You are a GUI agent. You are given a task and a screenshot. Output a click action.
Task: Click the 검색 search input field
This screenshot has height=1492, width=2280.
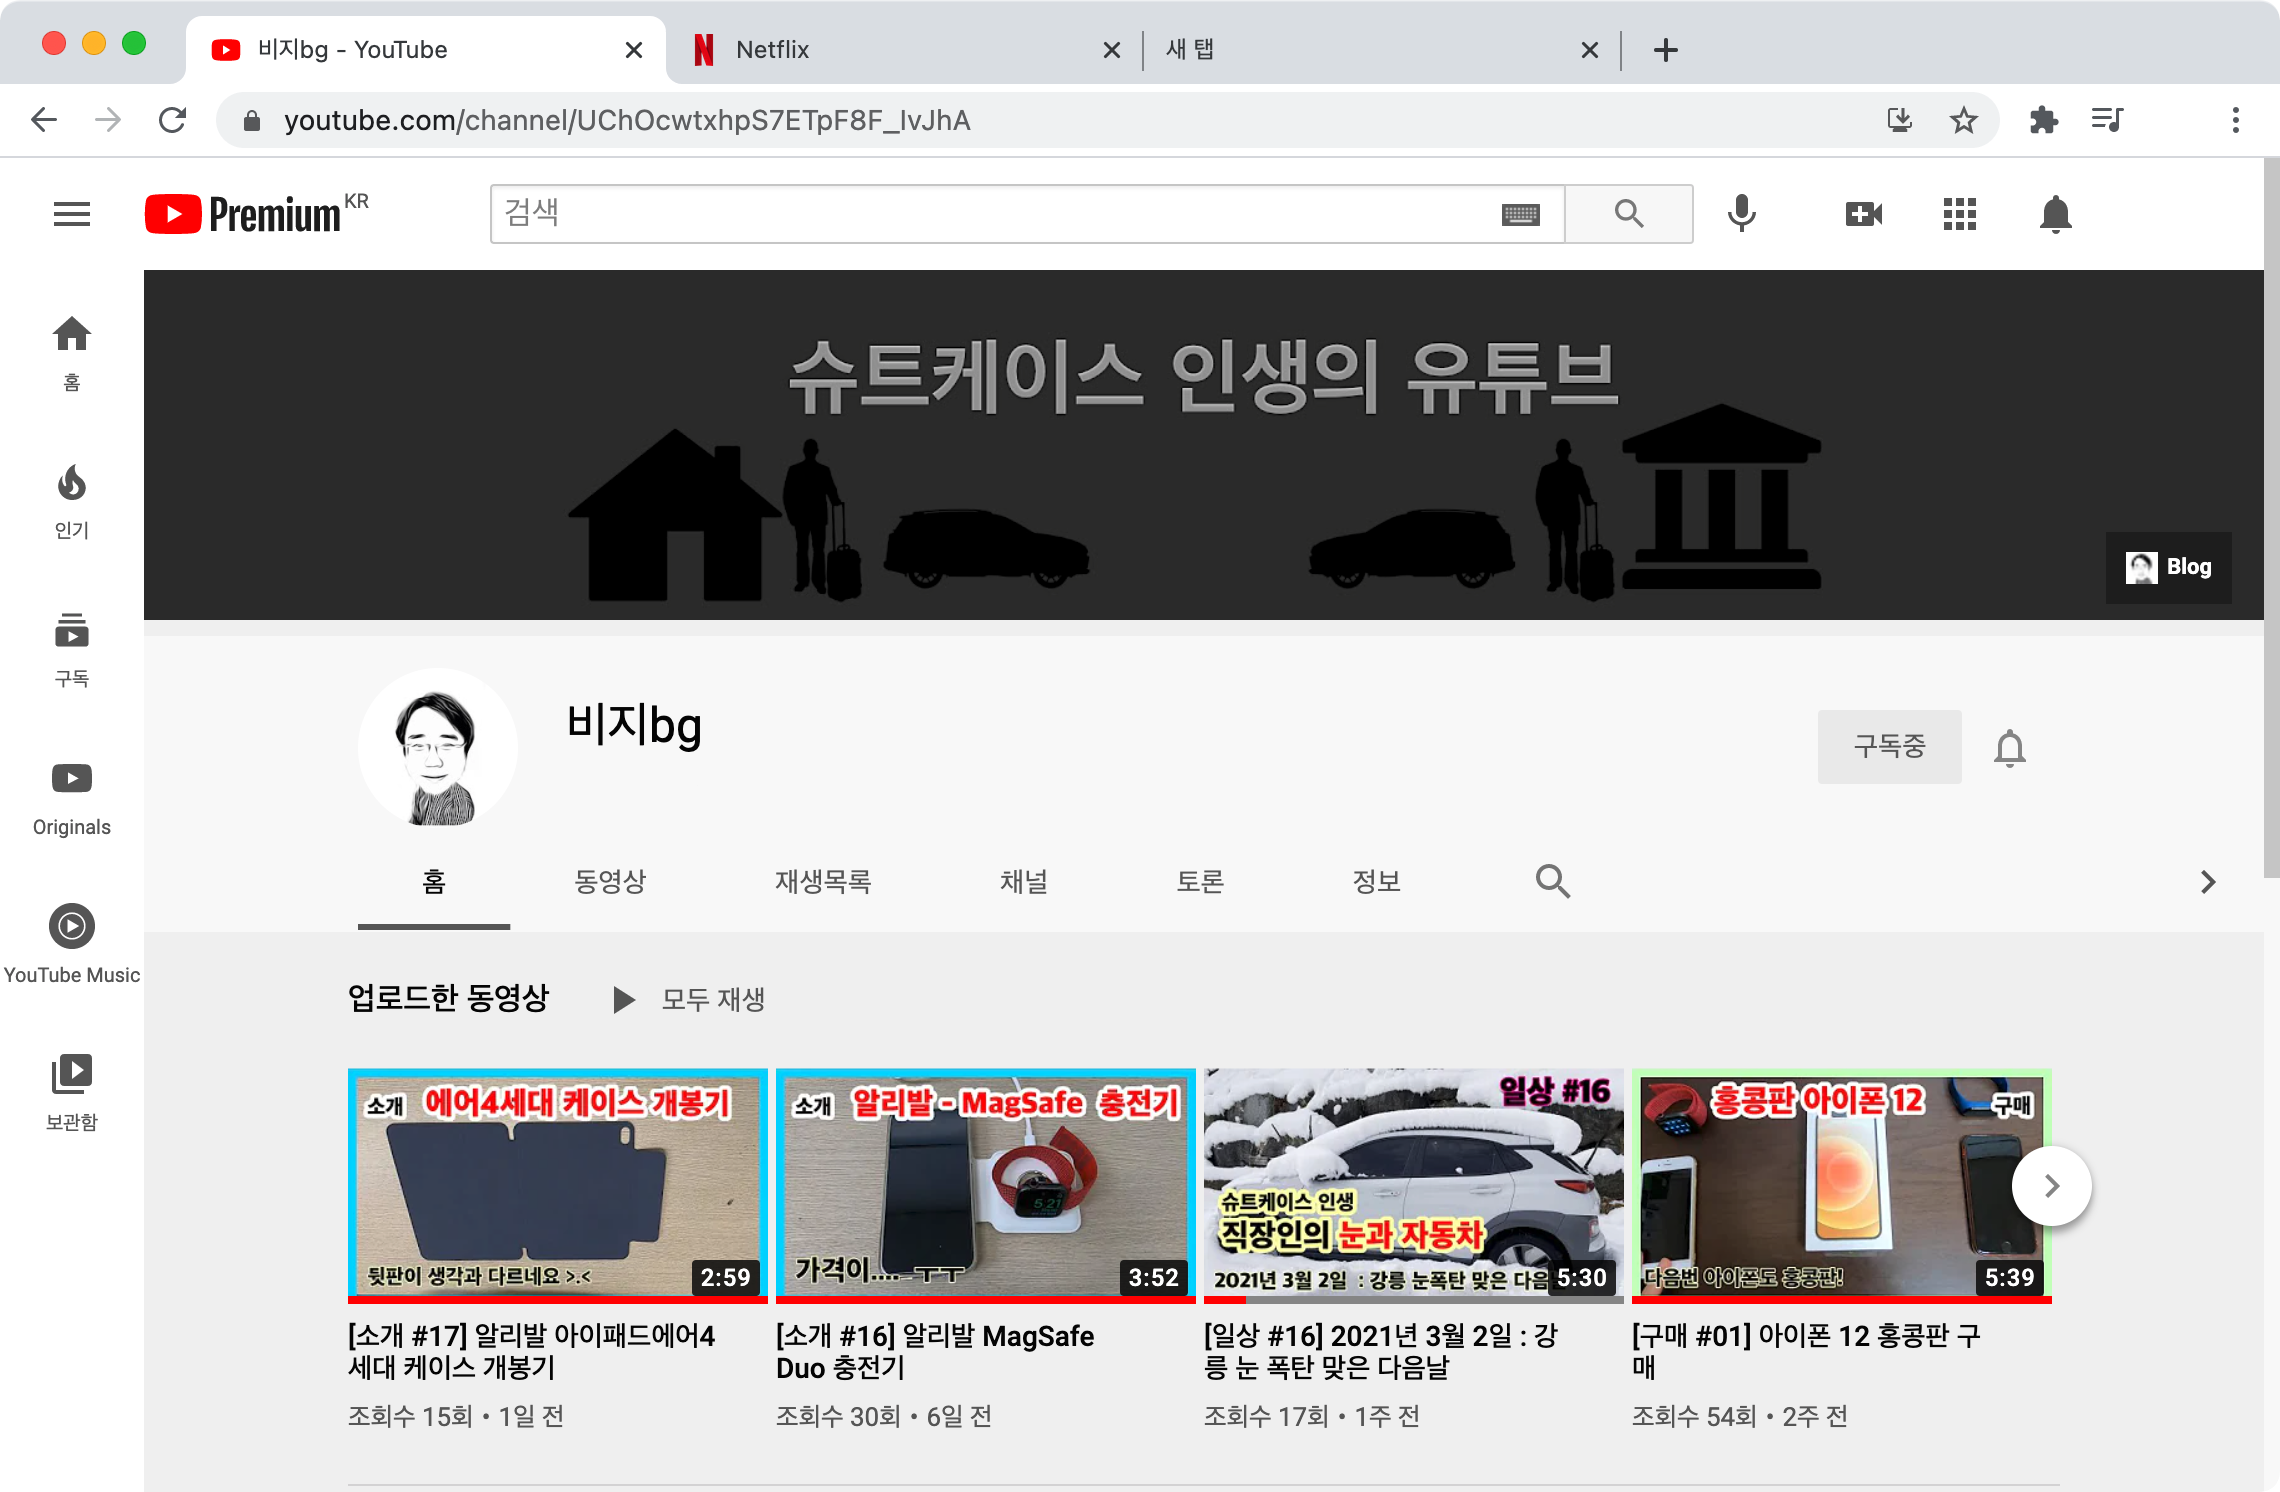pyautogui.click(x=1000, y=213)
